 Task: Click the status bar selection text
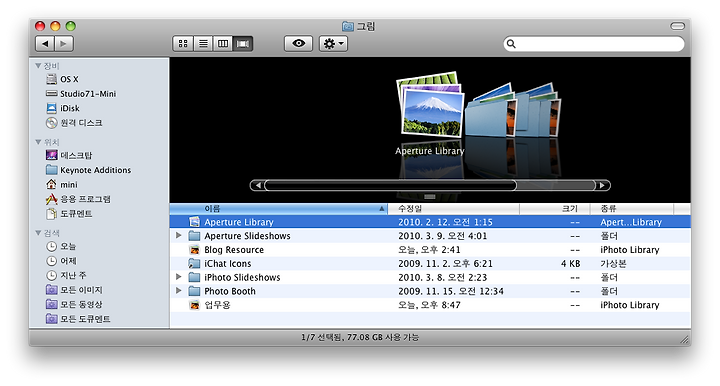pos(360,337)
